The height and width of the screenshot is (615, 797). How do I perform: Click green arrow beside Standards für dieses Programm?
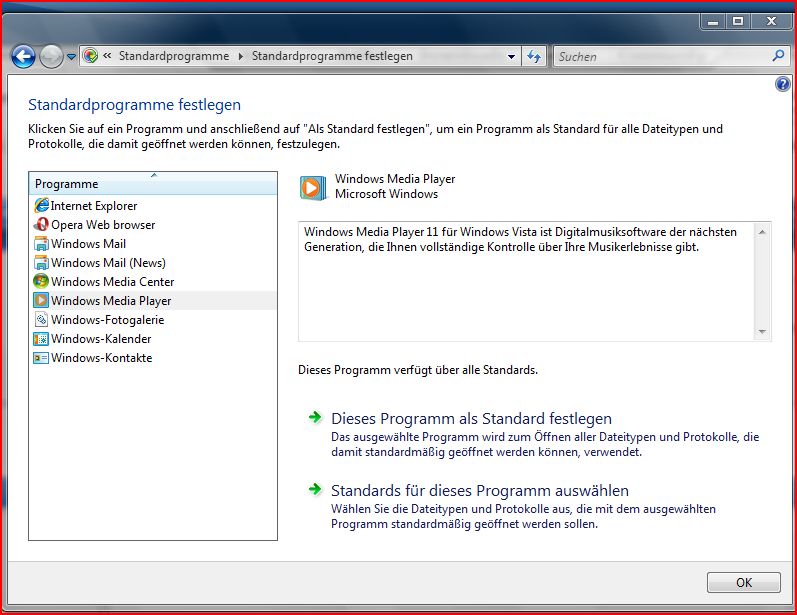[315, 489]
